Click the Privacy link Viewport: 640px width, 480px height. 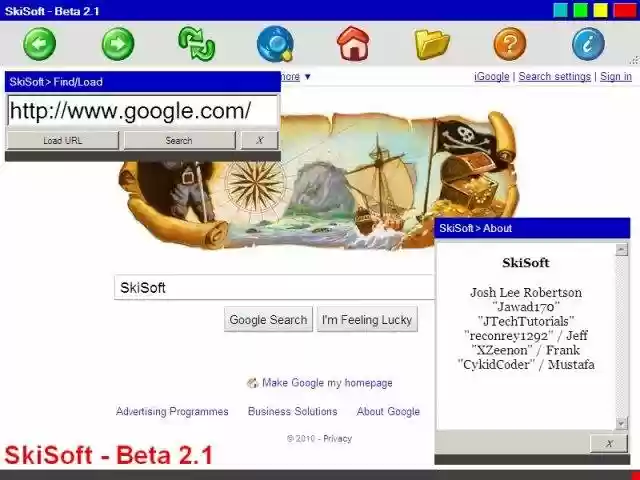[x=338, y=439]
